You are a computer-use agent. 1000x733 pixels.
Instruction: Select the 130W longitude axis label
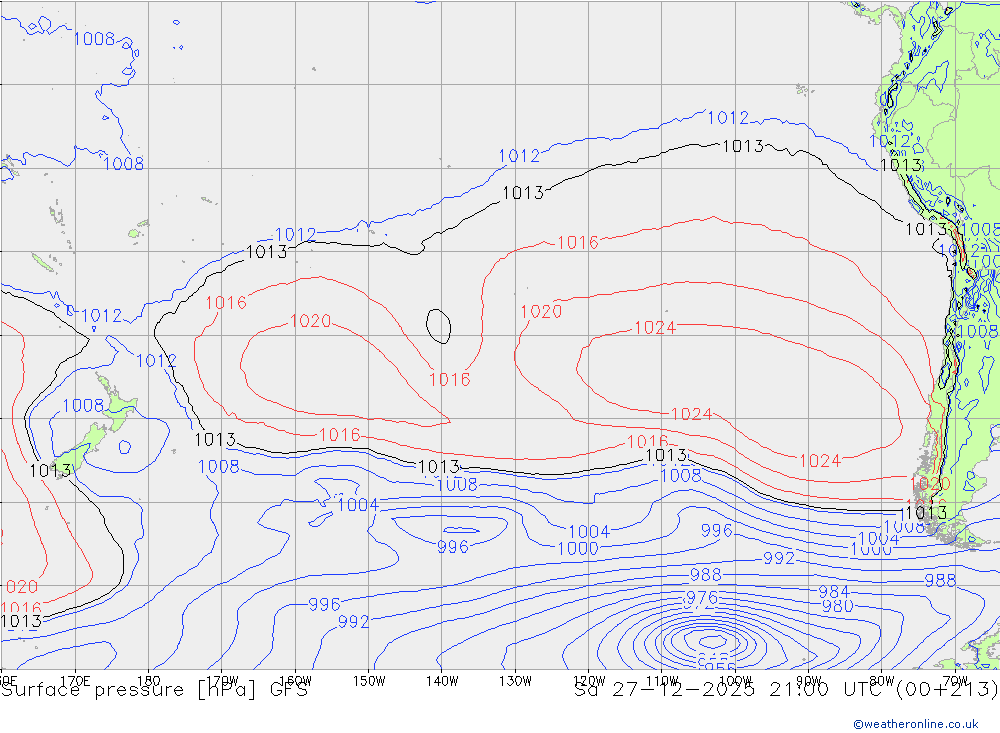click(515, 681)
